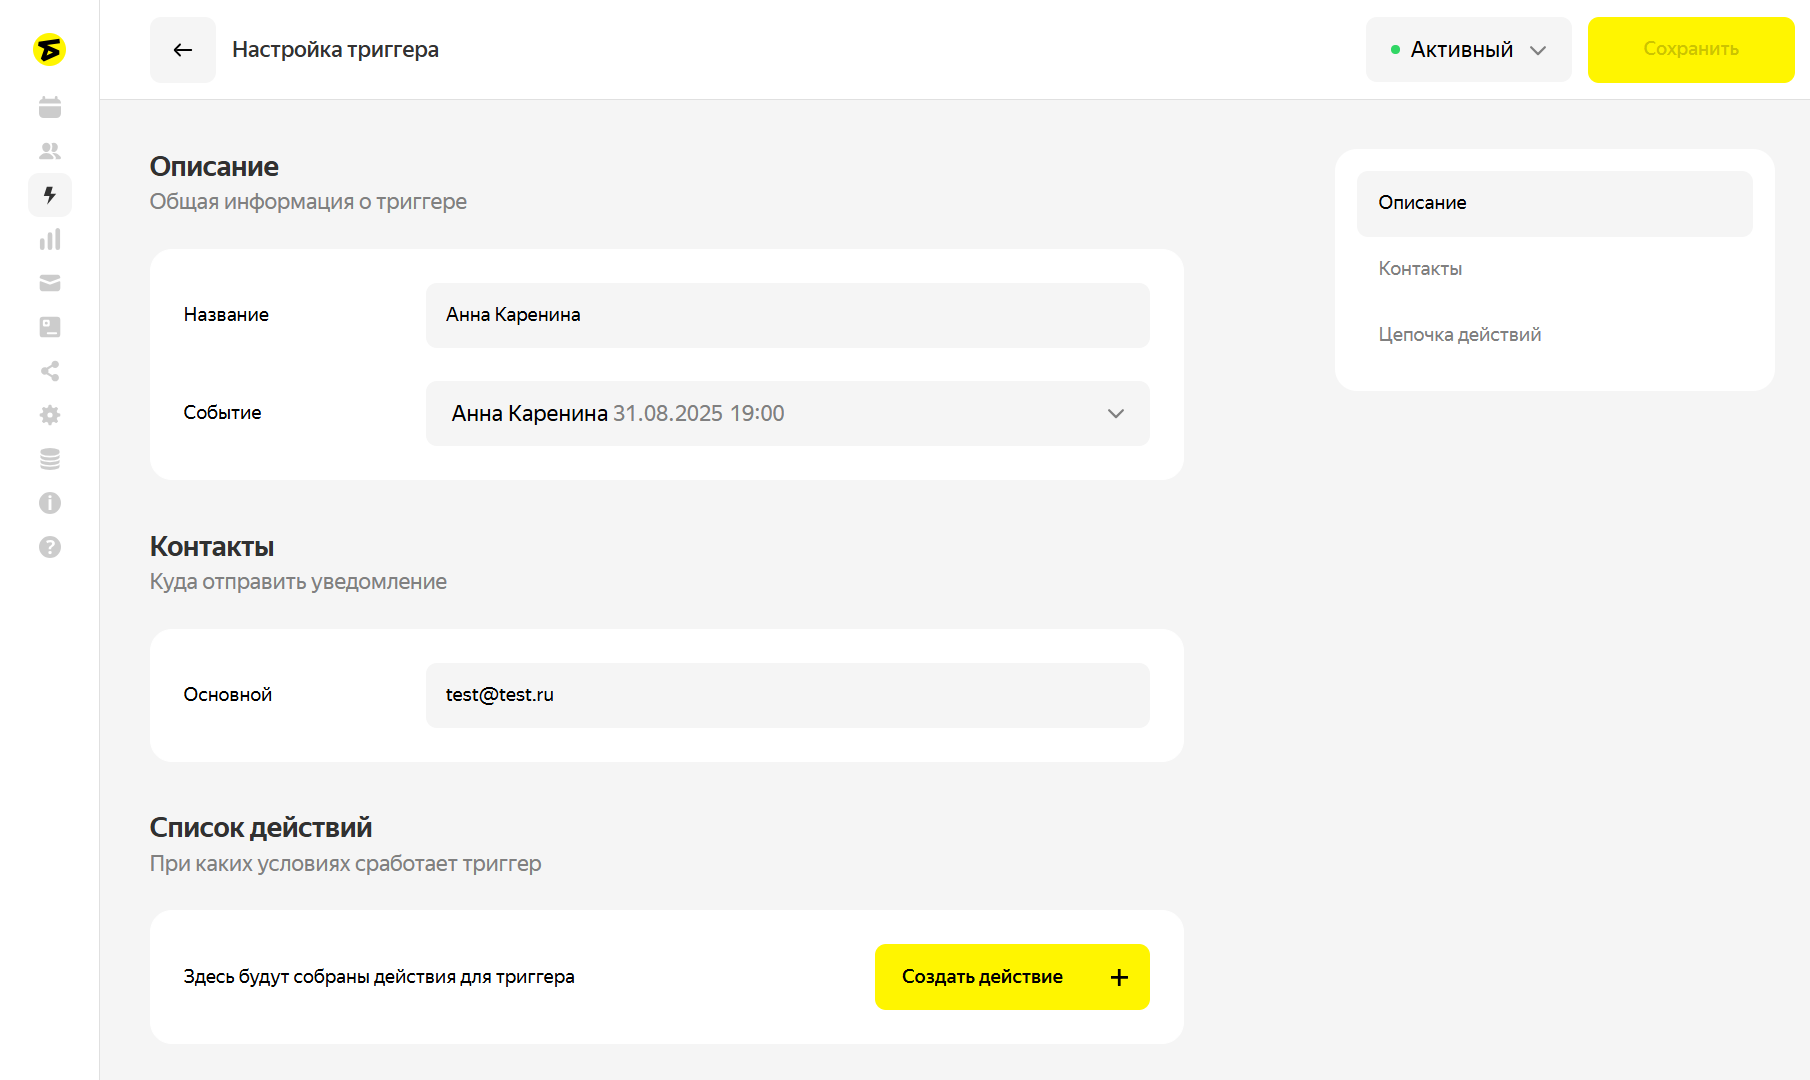Go back using the arrow button

(x=183, y=50)
